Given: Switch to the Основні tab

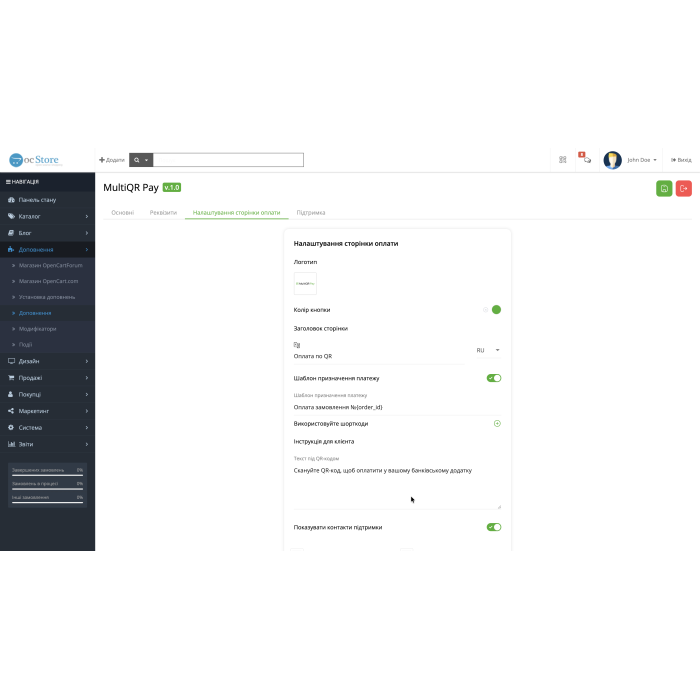Looking at the screenshot, I should tap(122, 212).
